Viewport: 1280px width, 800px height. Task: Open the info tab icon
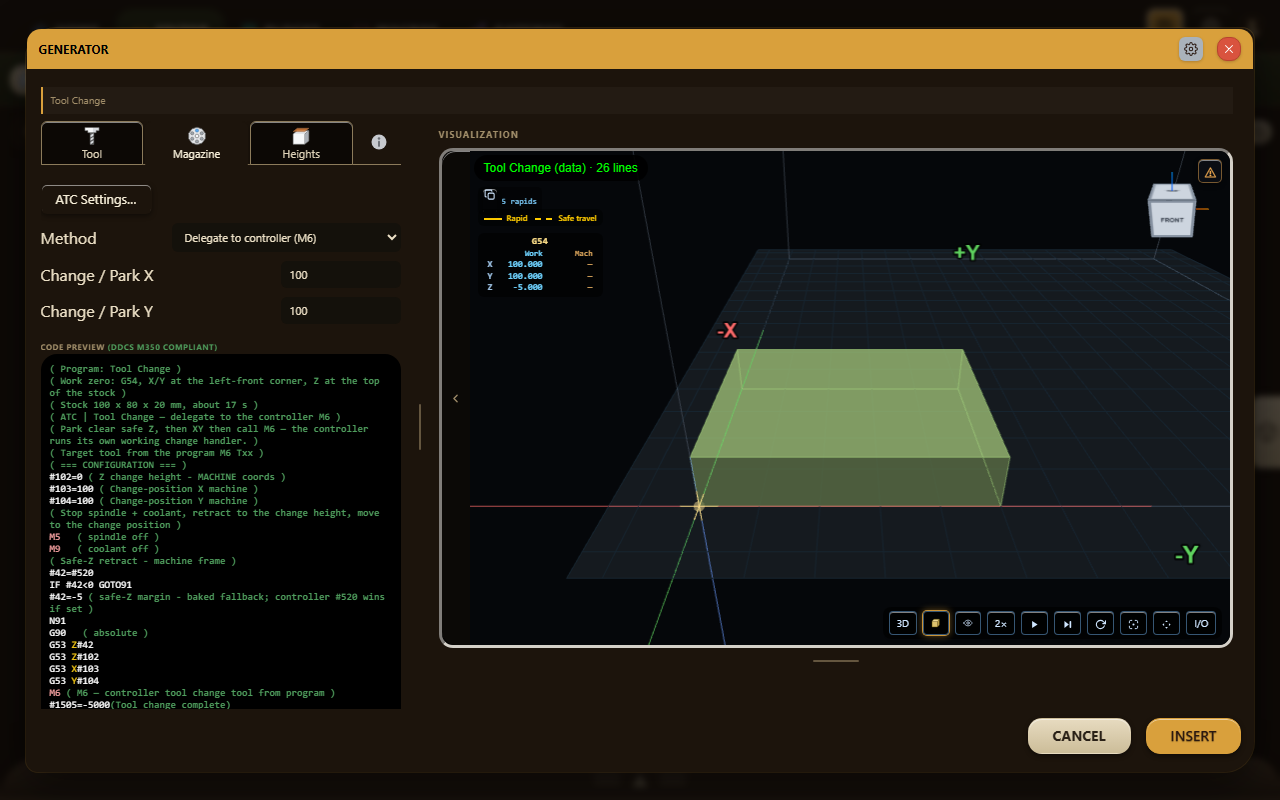379,142
